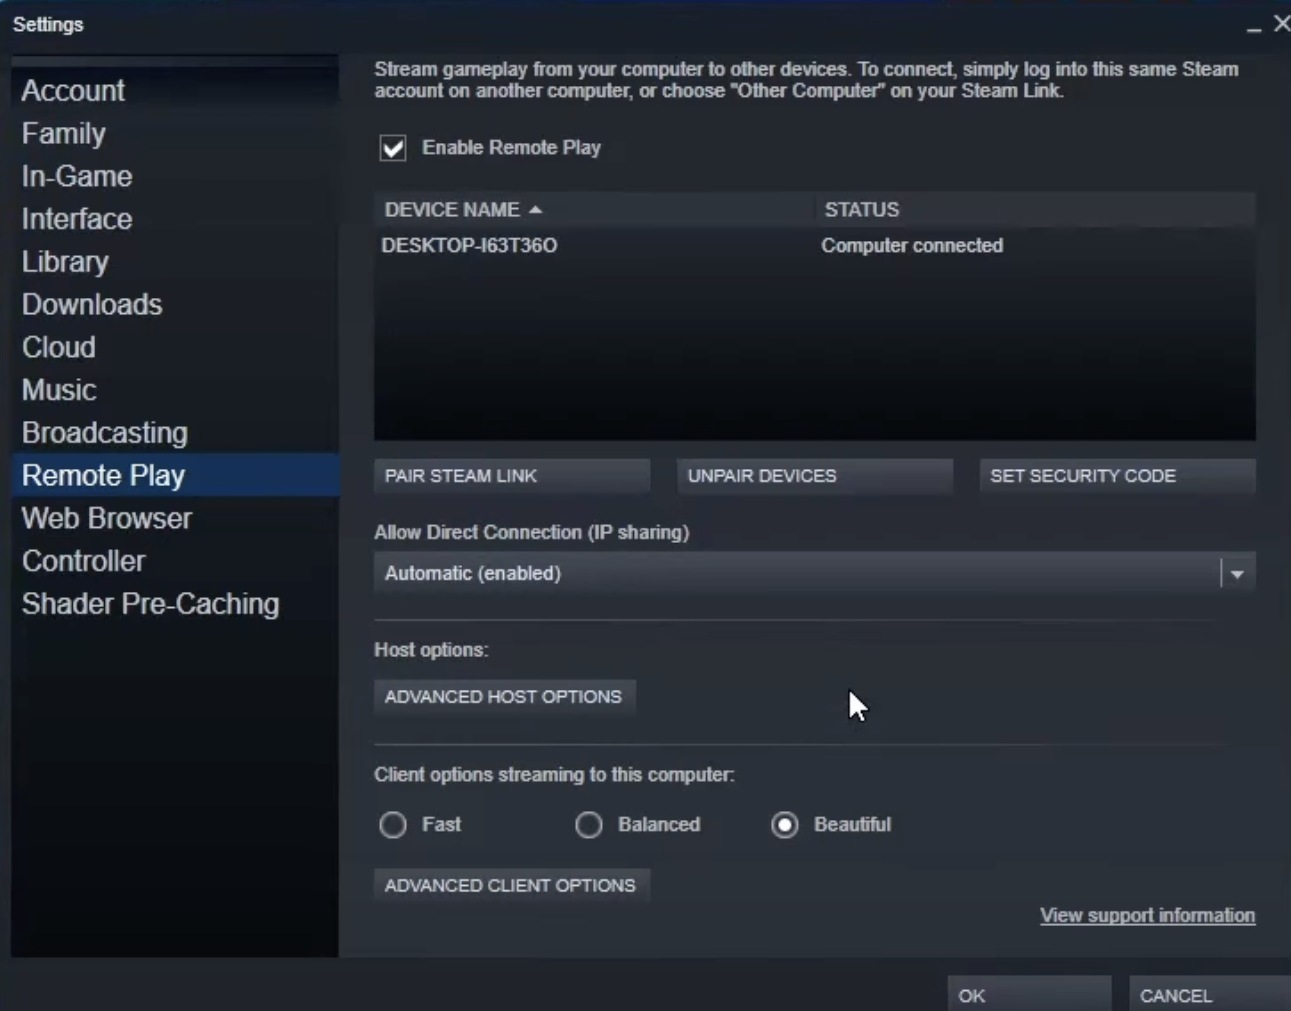
Task: View Shader Pre-Caching settings
Action: pyautogui.click(x=151, y=603)
